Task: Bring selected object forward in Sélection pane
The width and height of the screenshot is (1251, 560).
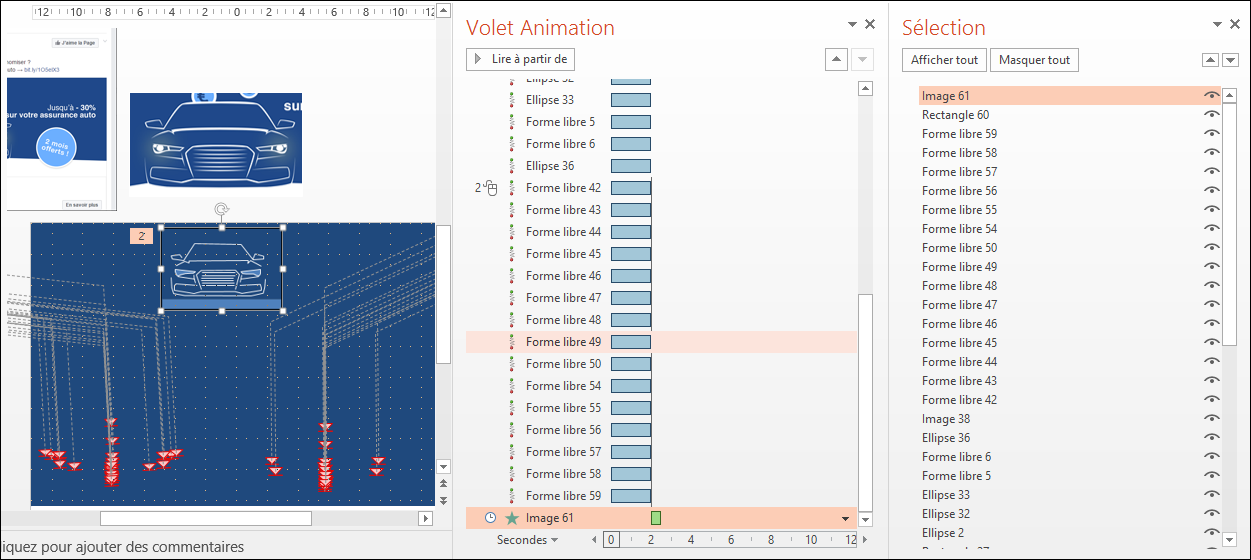Action: coord(1210,60)
